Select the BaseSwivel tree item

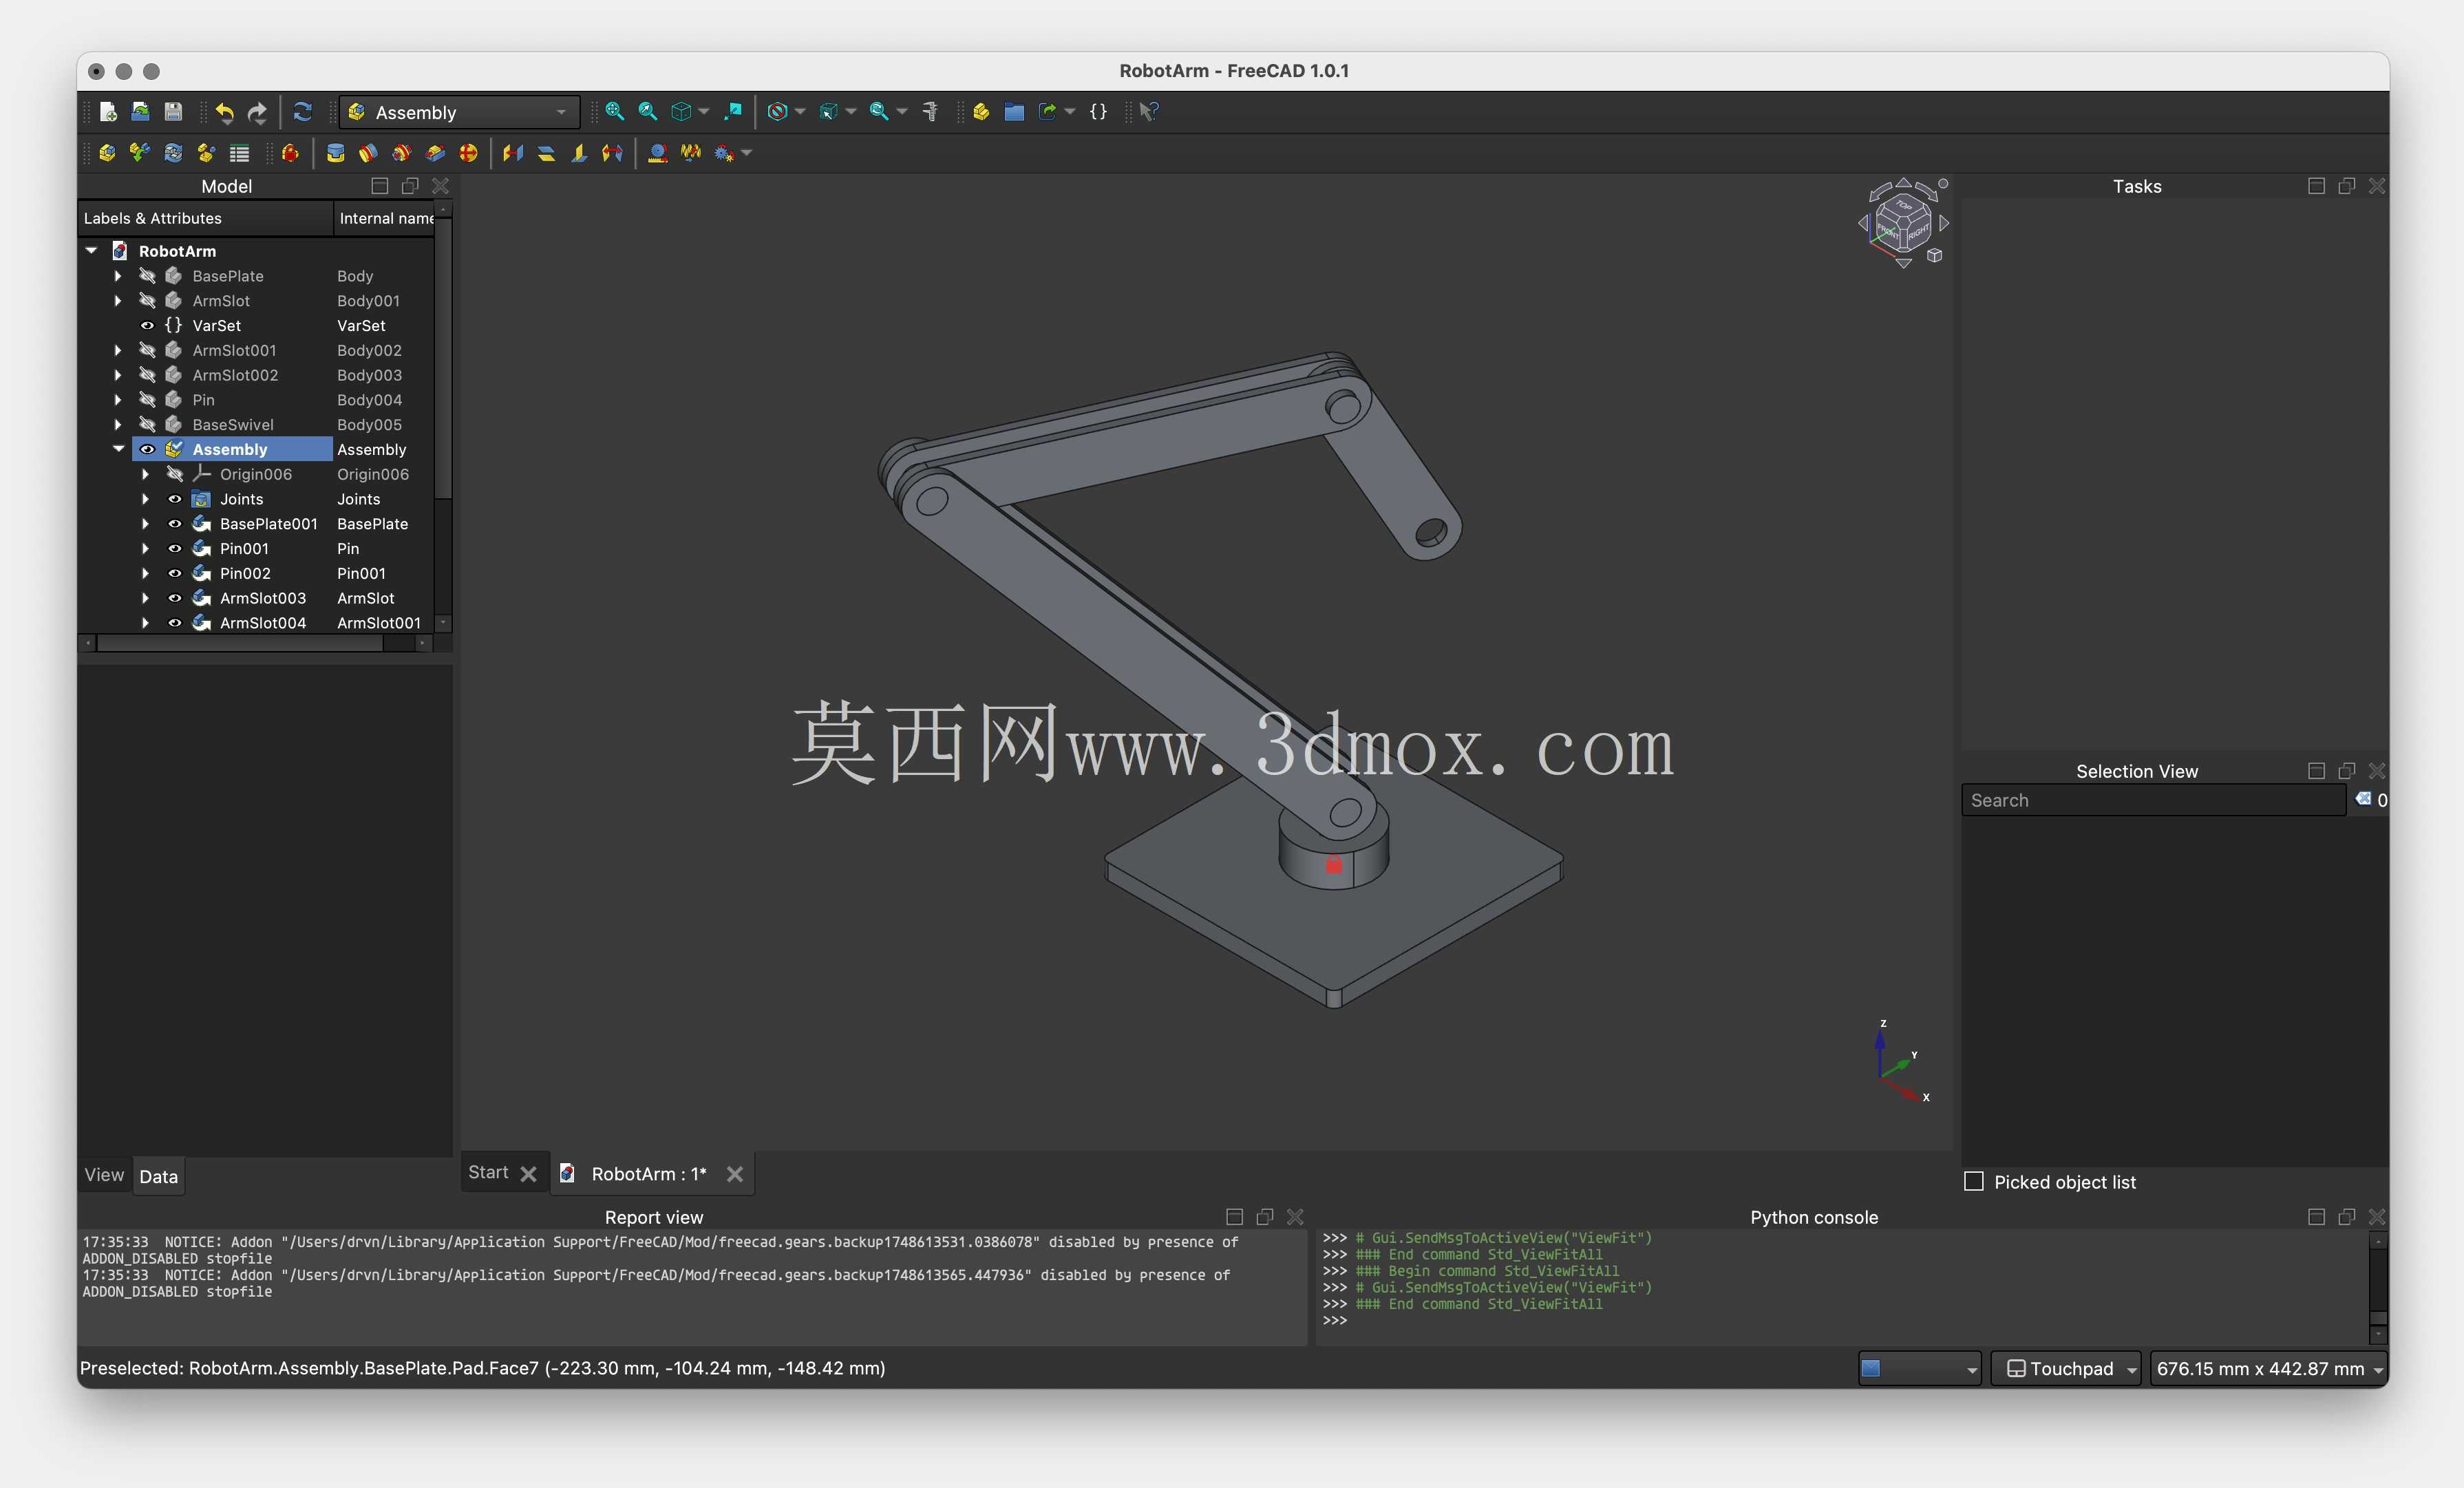tap(232, 424)
